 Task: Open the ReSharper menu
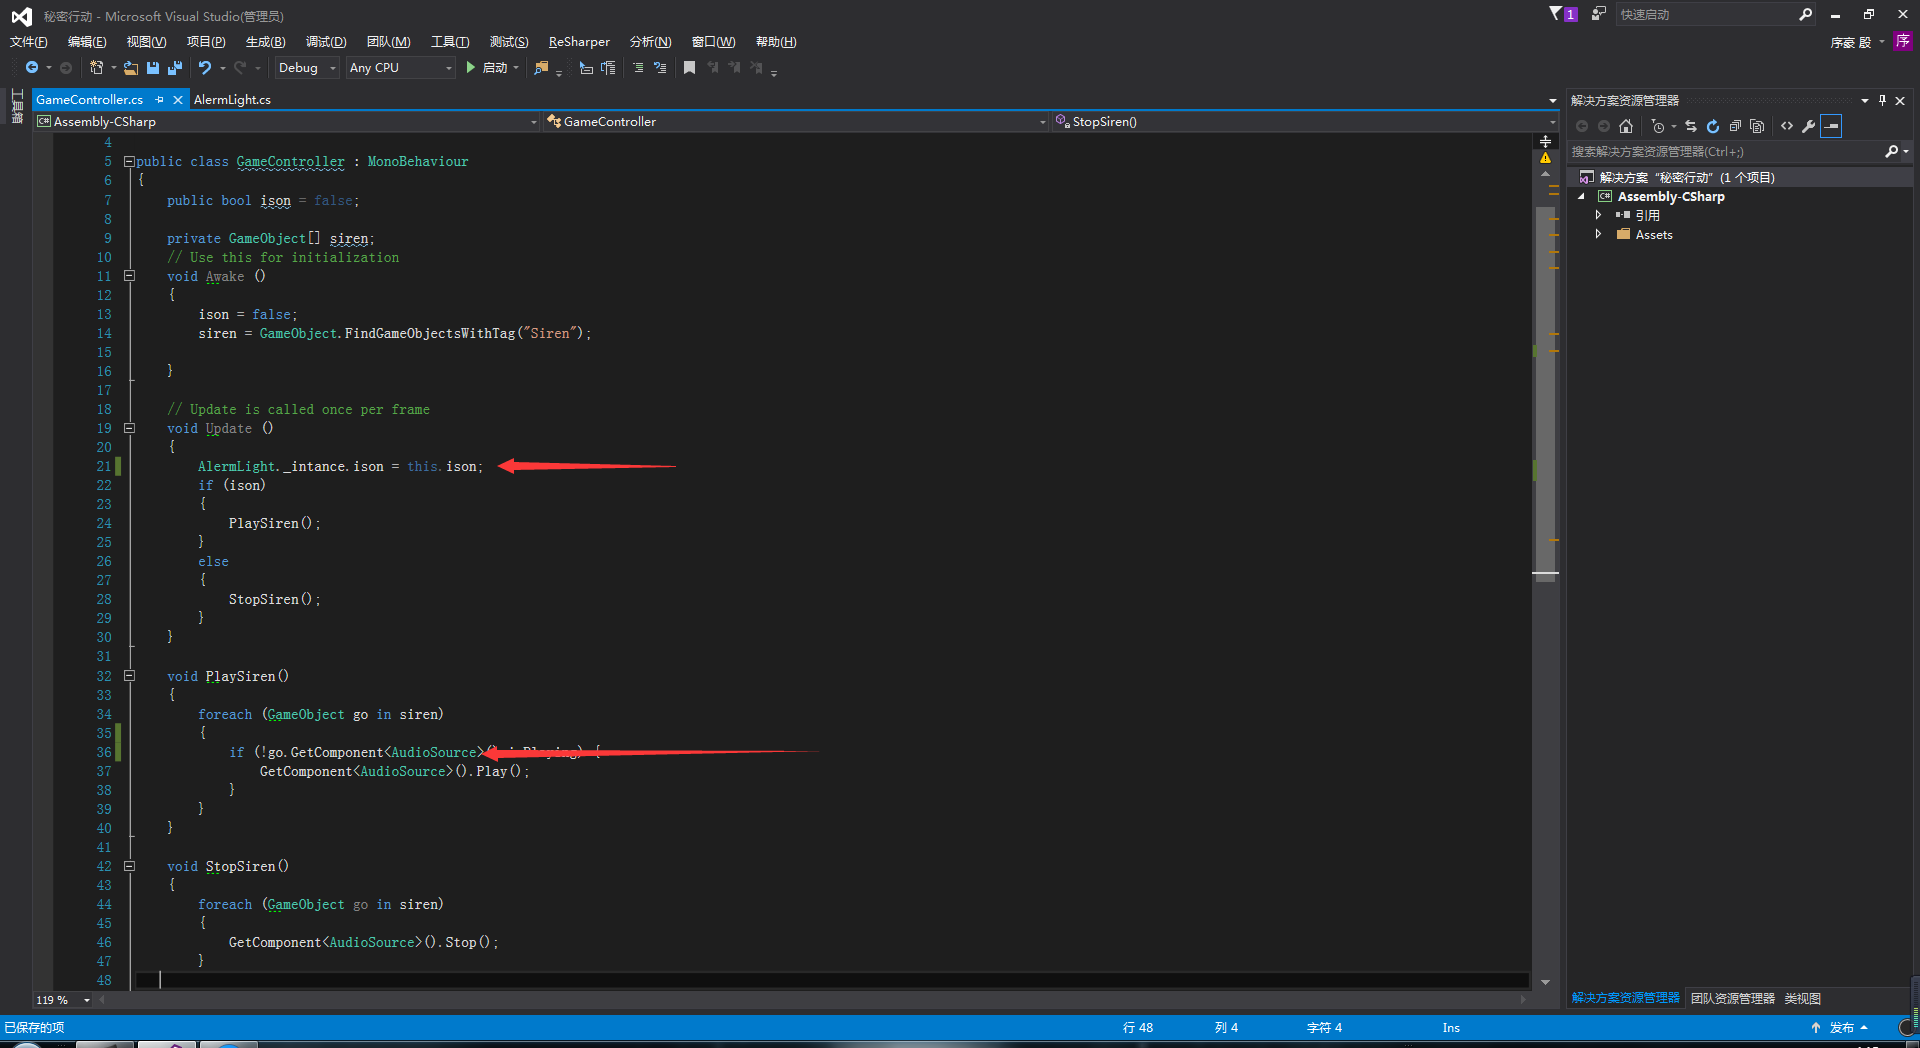click(579, 42)
